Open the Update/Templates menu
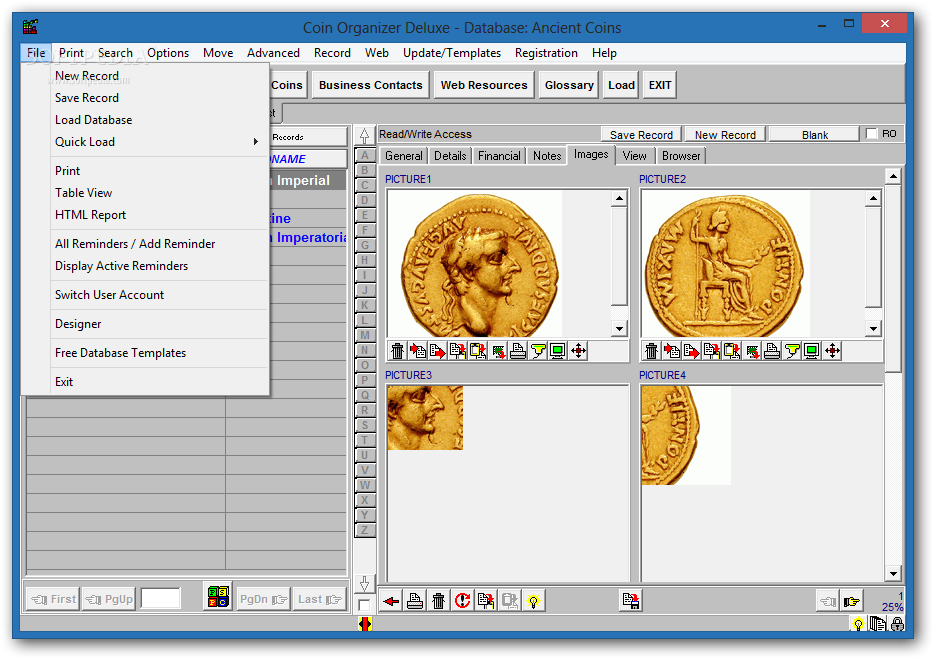934x659 pixels. click(x=452, y=53)
